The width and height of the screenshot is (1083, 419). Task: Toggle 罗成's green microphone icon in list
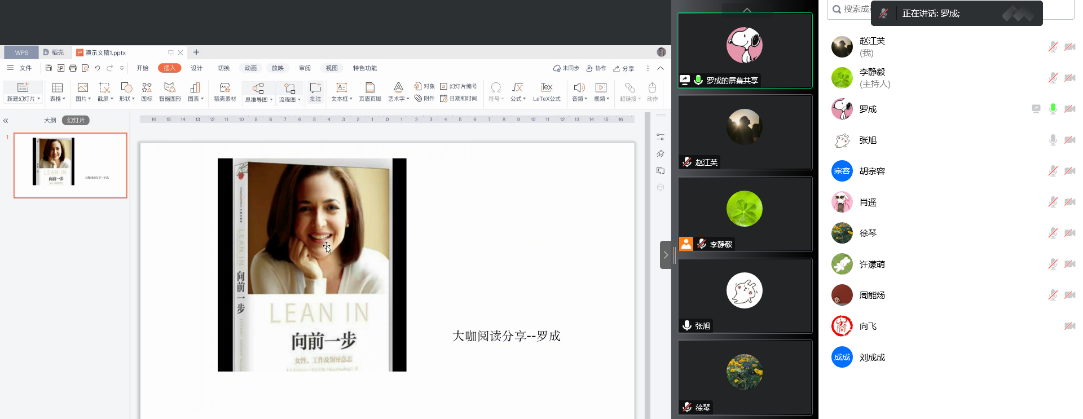coord(1053,108)
